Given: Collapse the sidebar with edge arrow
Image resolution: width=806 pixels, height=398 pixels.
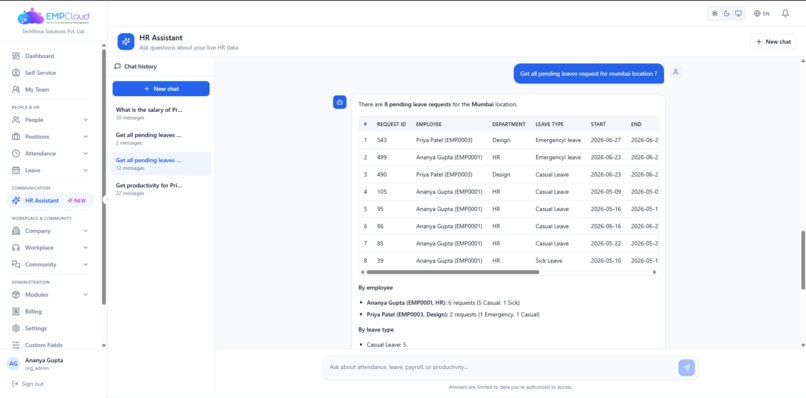Looking at the screenshot, I should [x=105, y=200].
